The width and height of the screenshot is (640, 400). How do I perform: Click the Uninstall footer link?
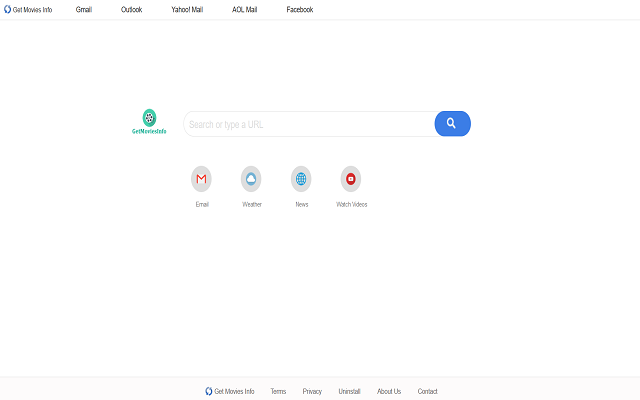(x=349, y=391)
